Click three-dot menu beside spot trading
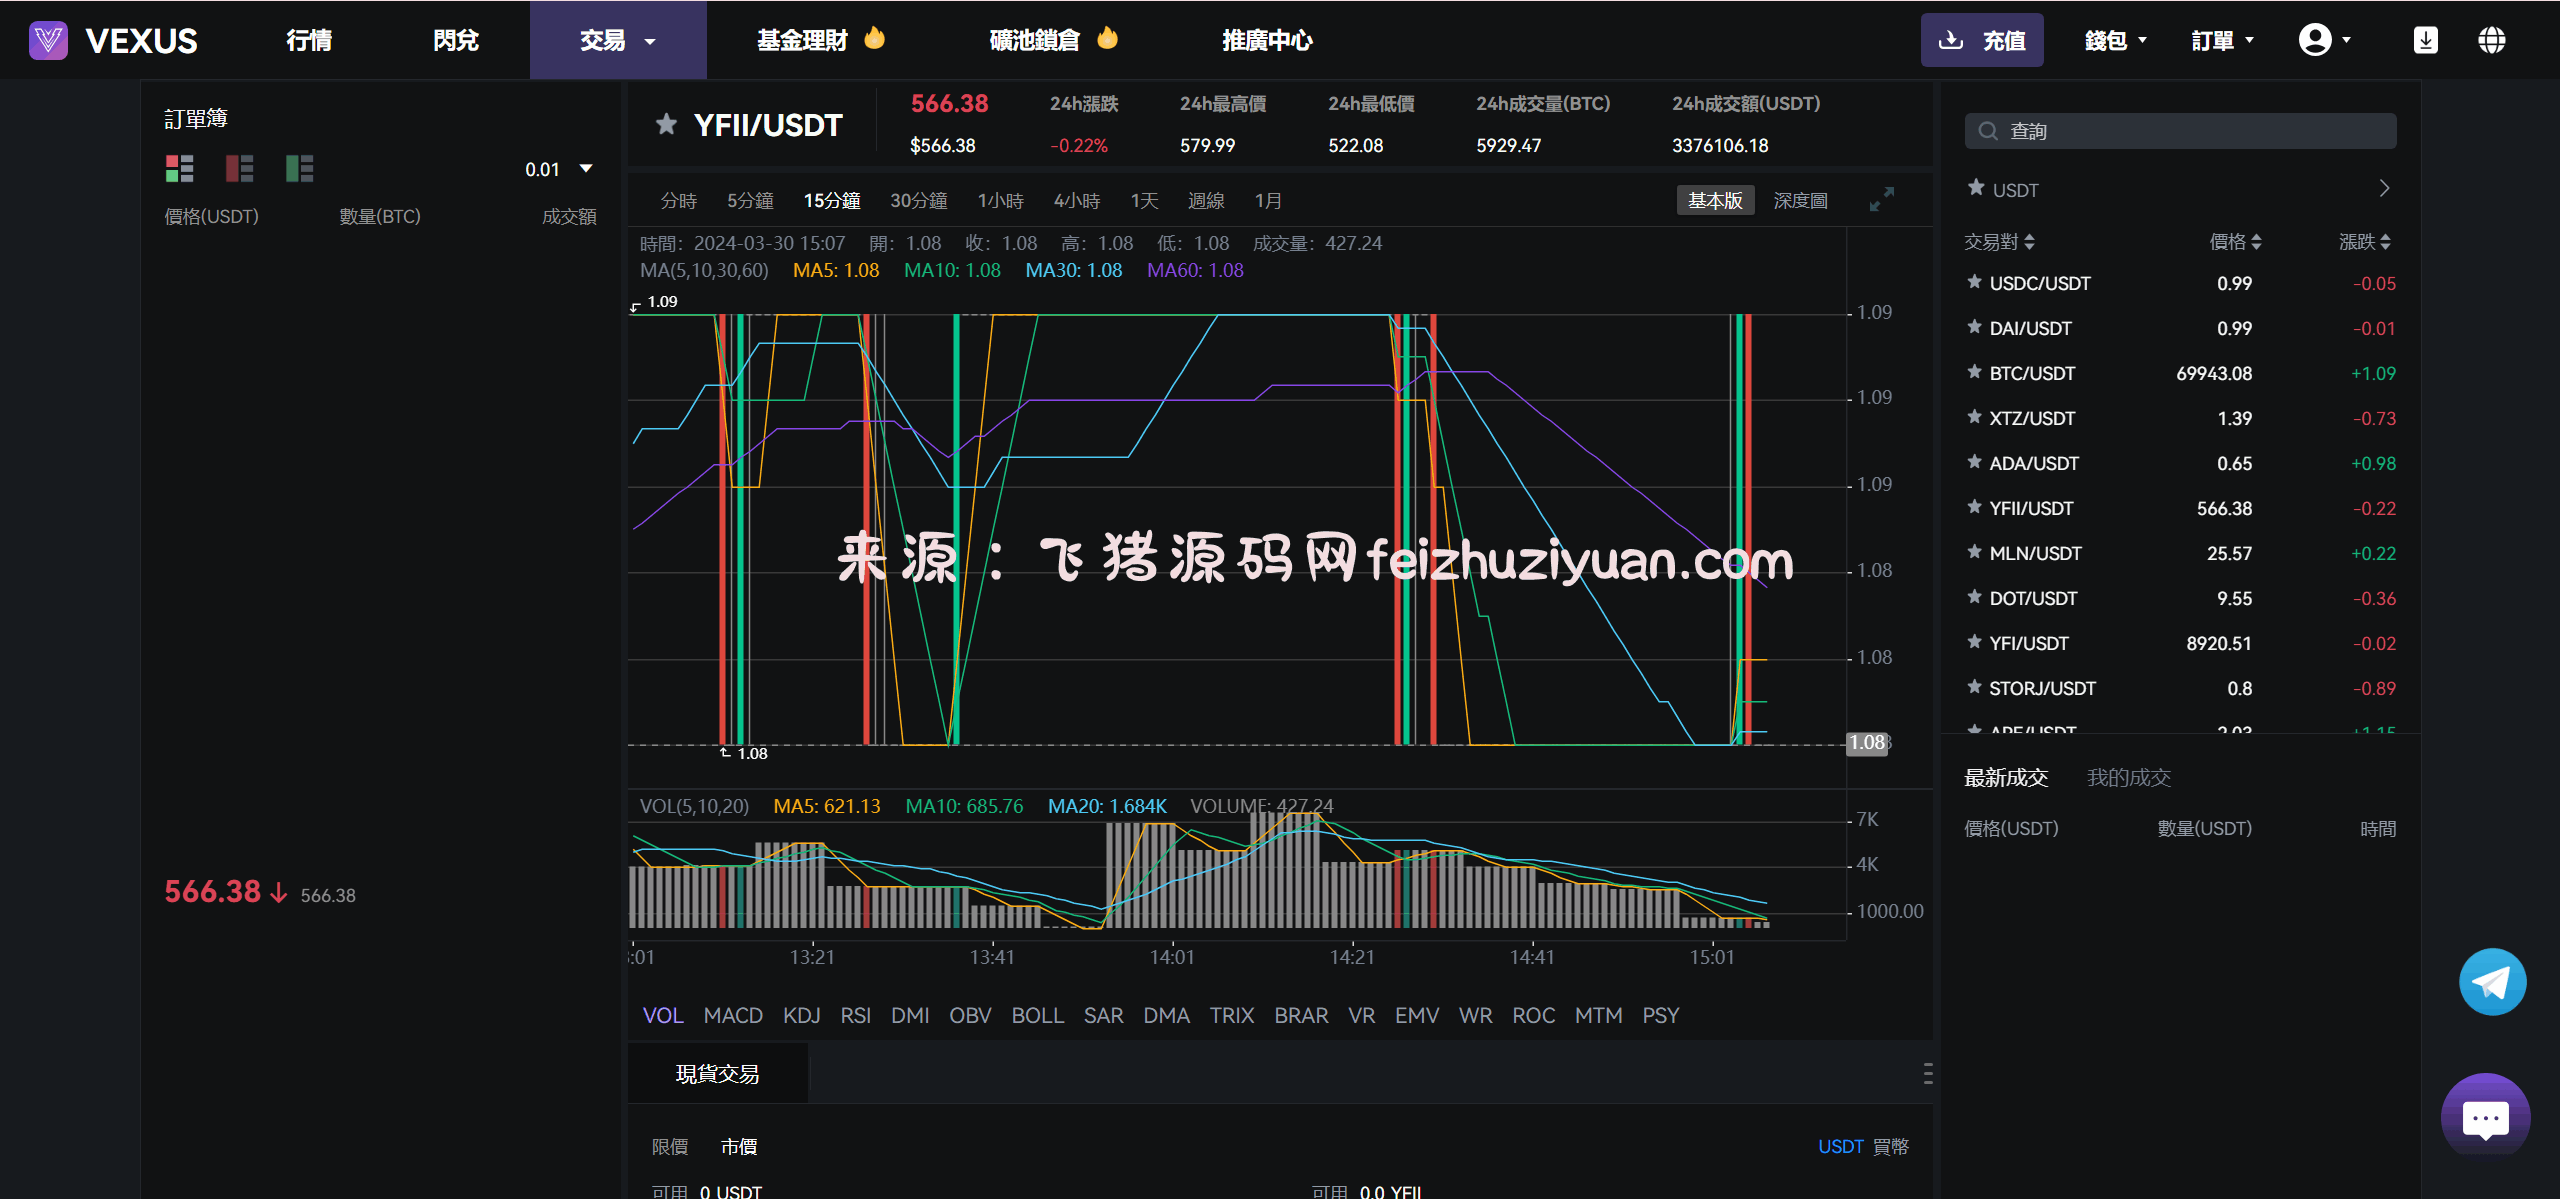2560x1199 pixels. (1927, 1074)
